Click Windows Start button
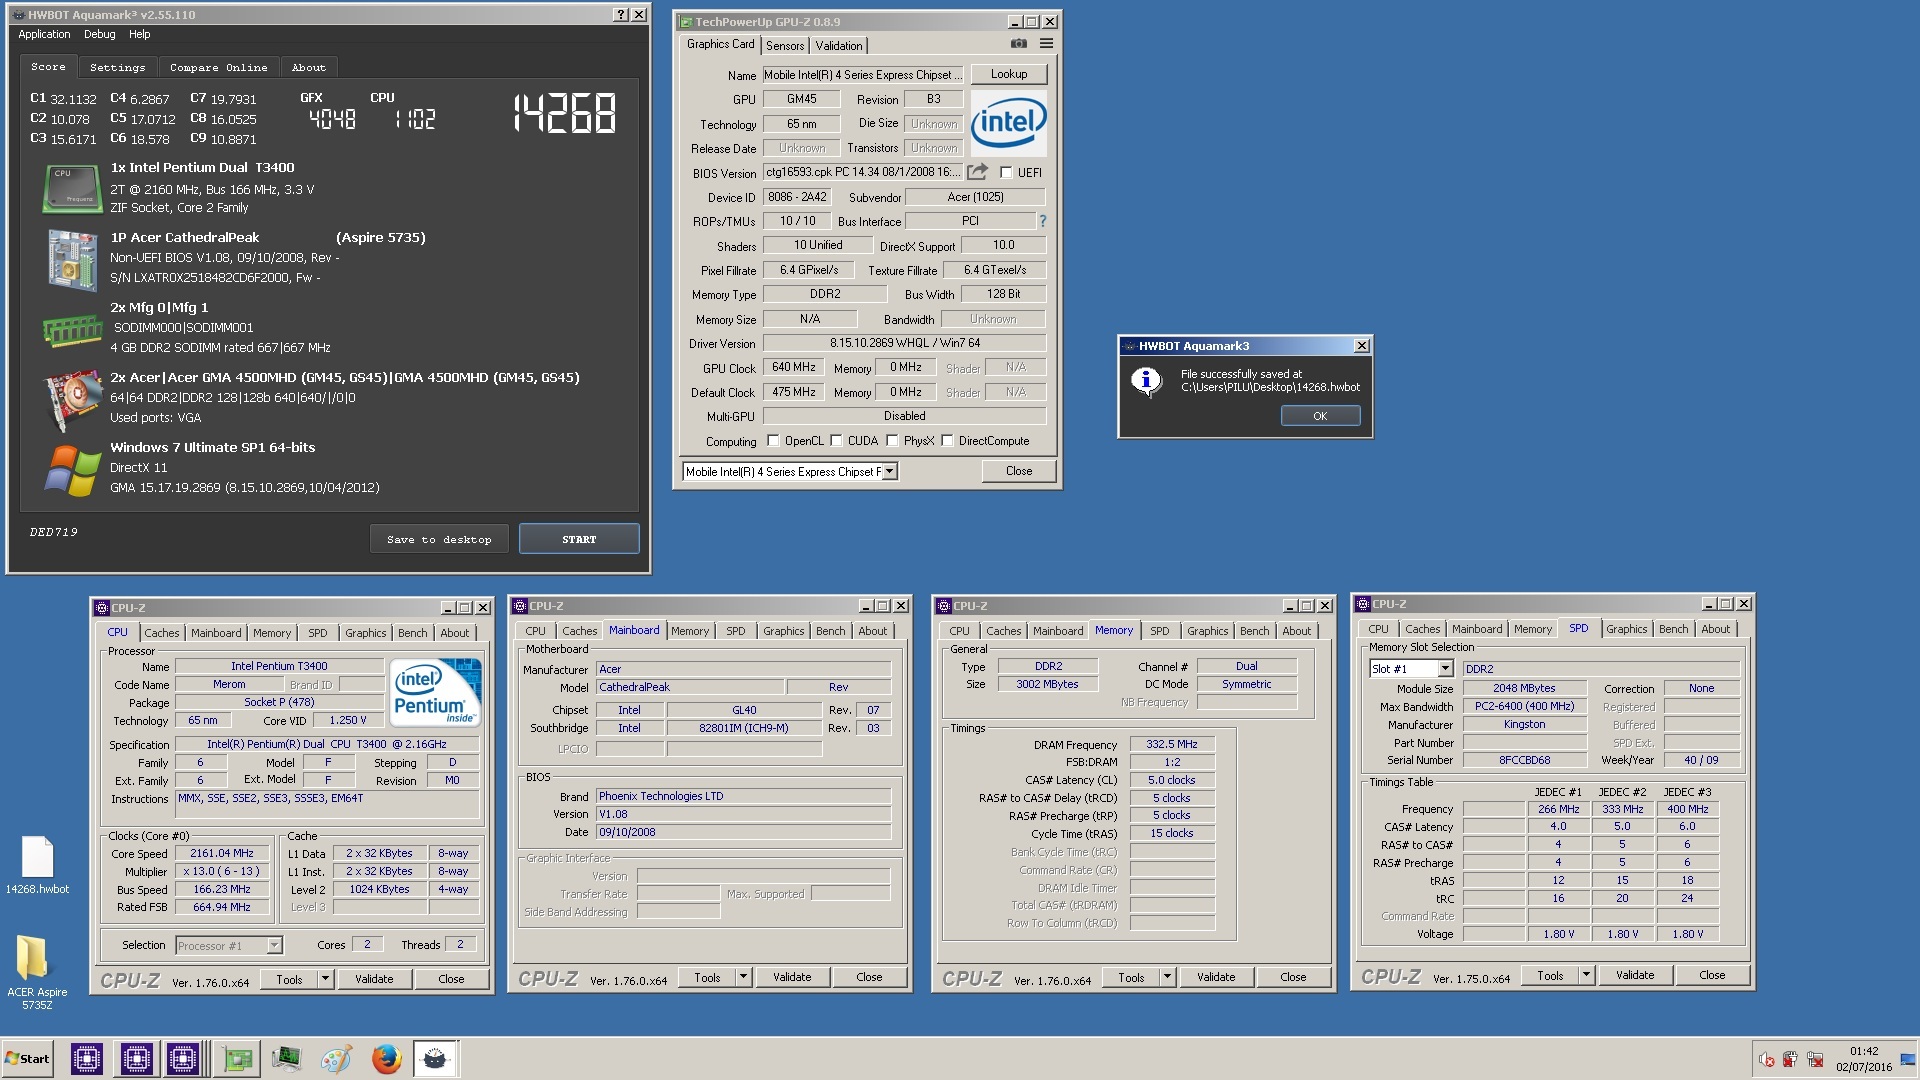The height and width of the screenshot is (1080, 1920). pyautogui.click(x=27, y=1059)
